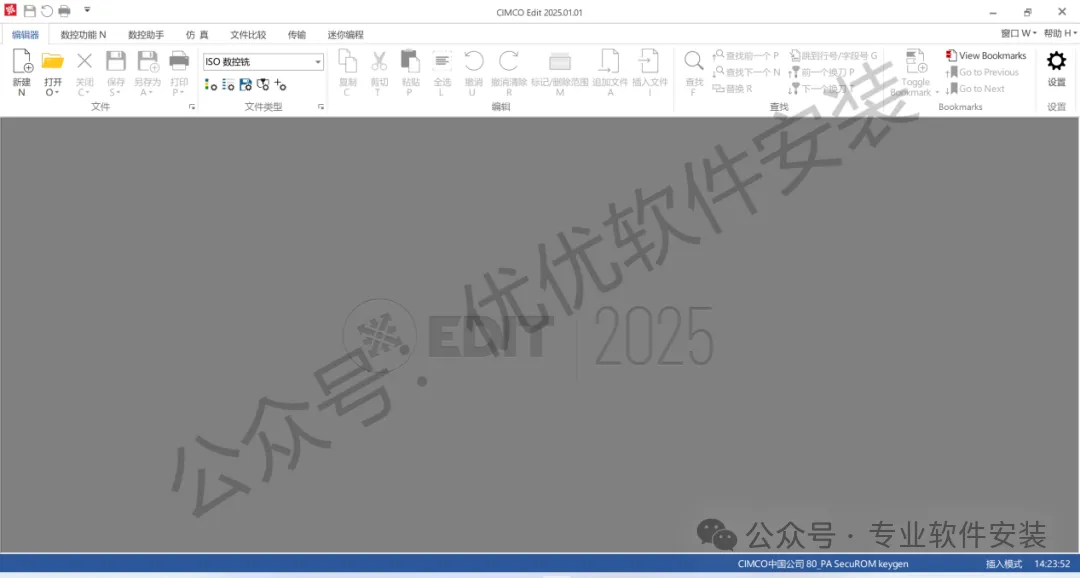Image resolution: width=1080 pixels, height=578 pixels.
Task: Open a file using the 打开 folder icon
Action: coord(53,61)
